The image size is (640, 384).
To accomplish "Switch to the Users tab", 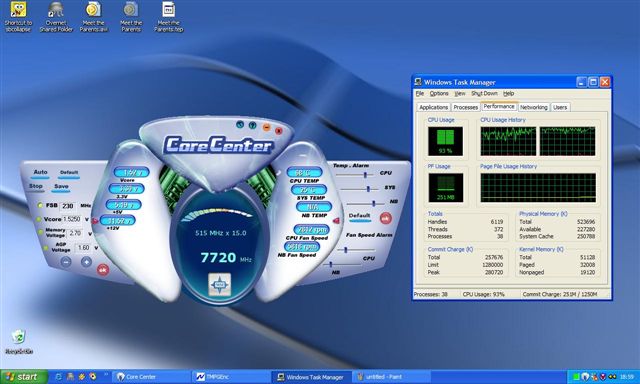I will tap(560, 107).
